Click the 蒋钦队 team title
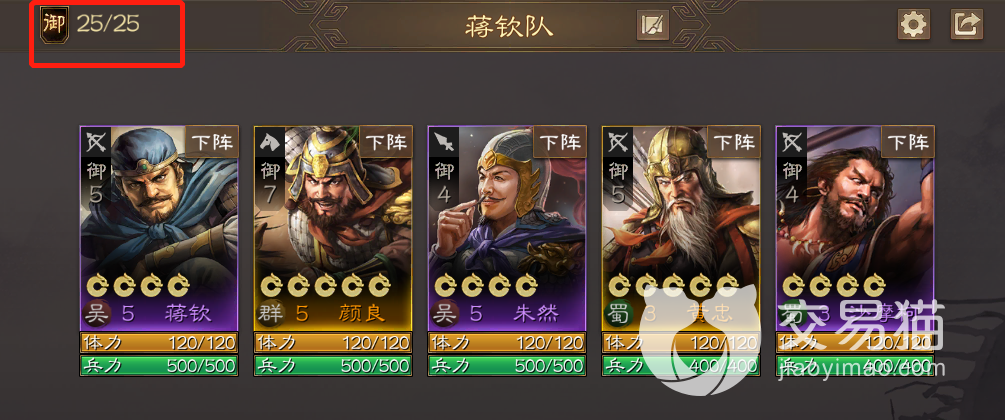Image resolution: width=1005 pixels, height=420 pixels. click(508, 27)
